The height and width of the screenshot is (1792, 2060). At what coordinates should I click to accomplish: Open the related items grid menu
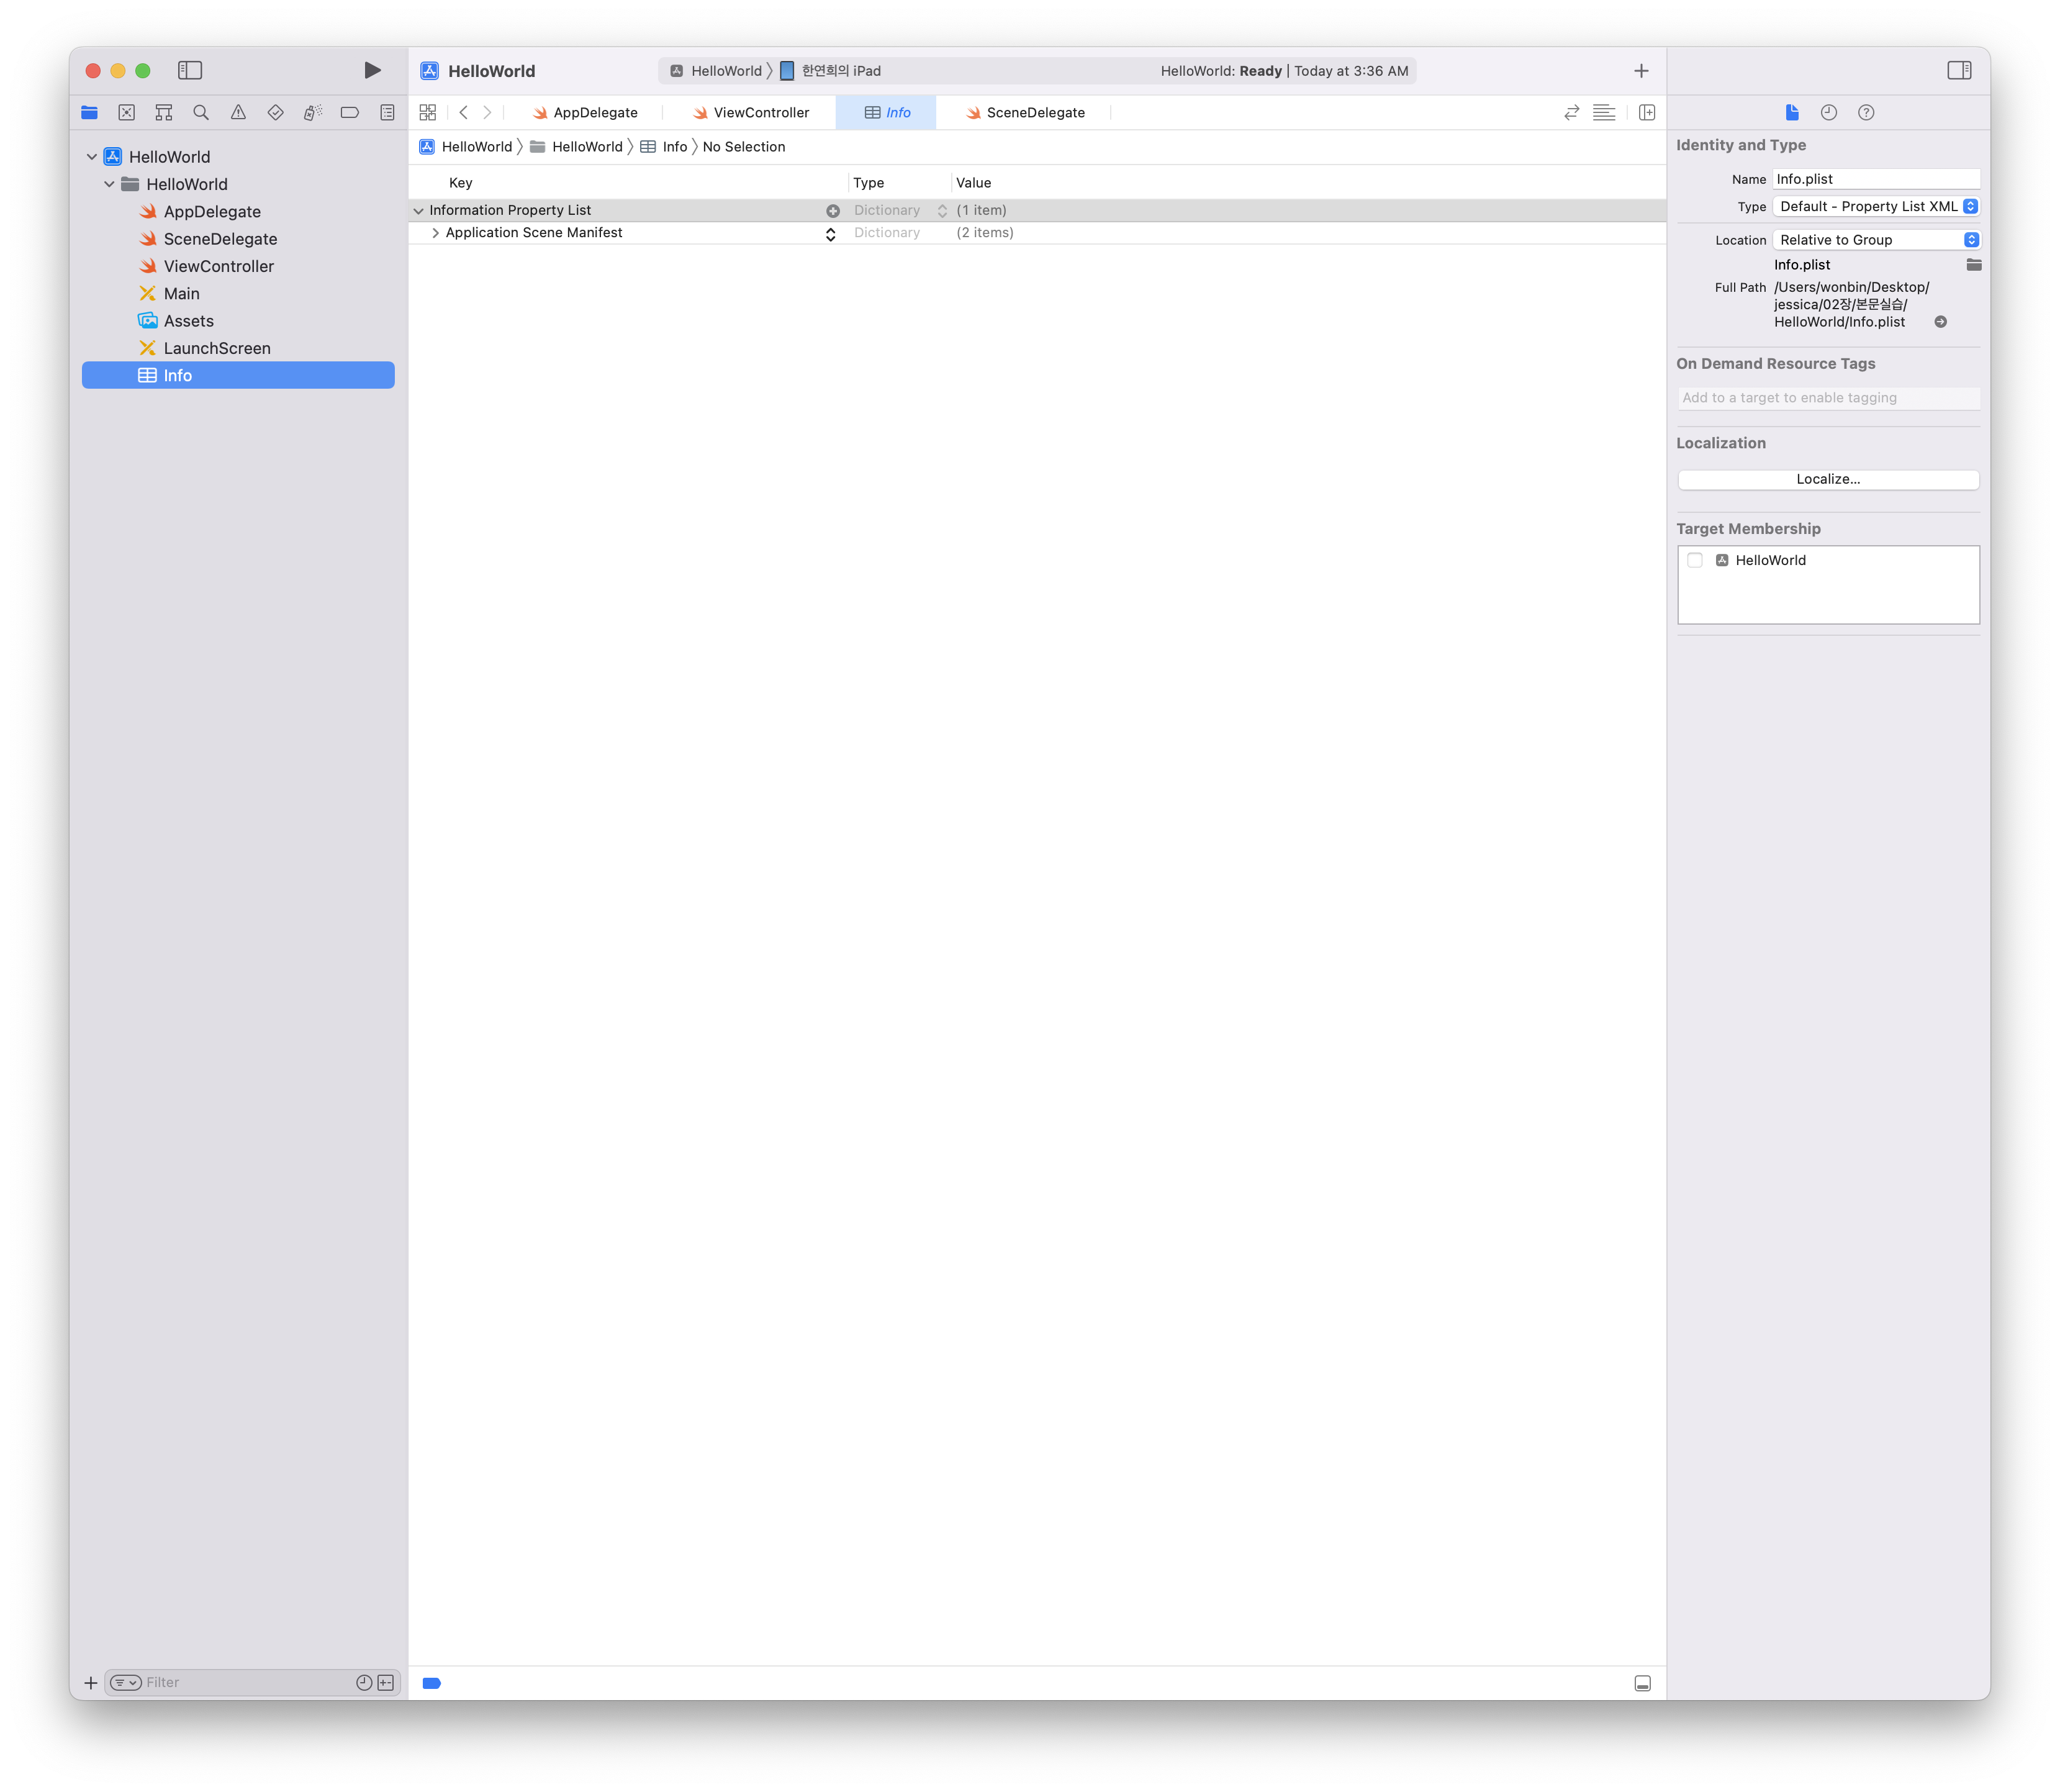tap(428, 112)
